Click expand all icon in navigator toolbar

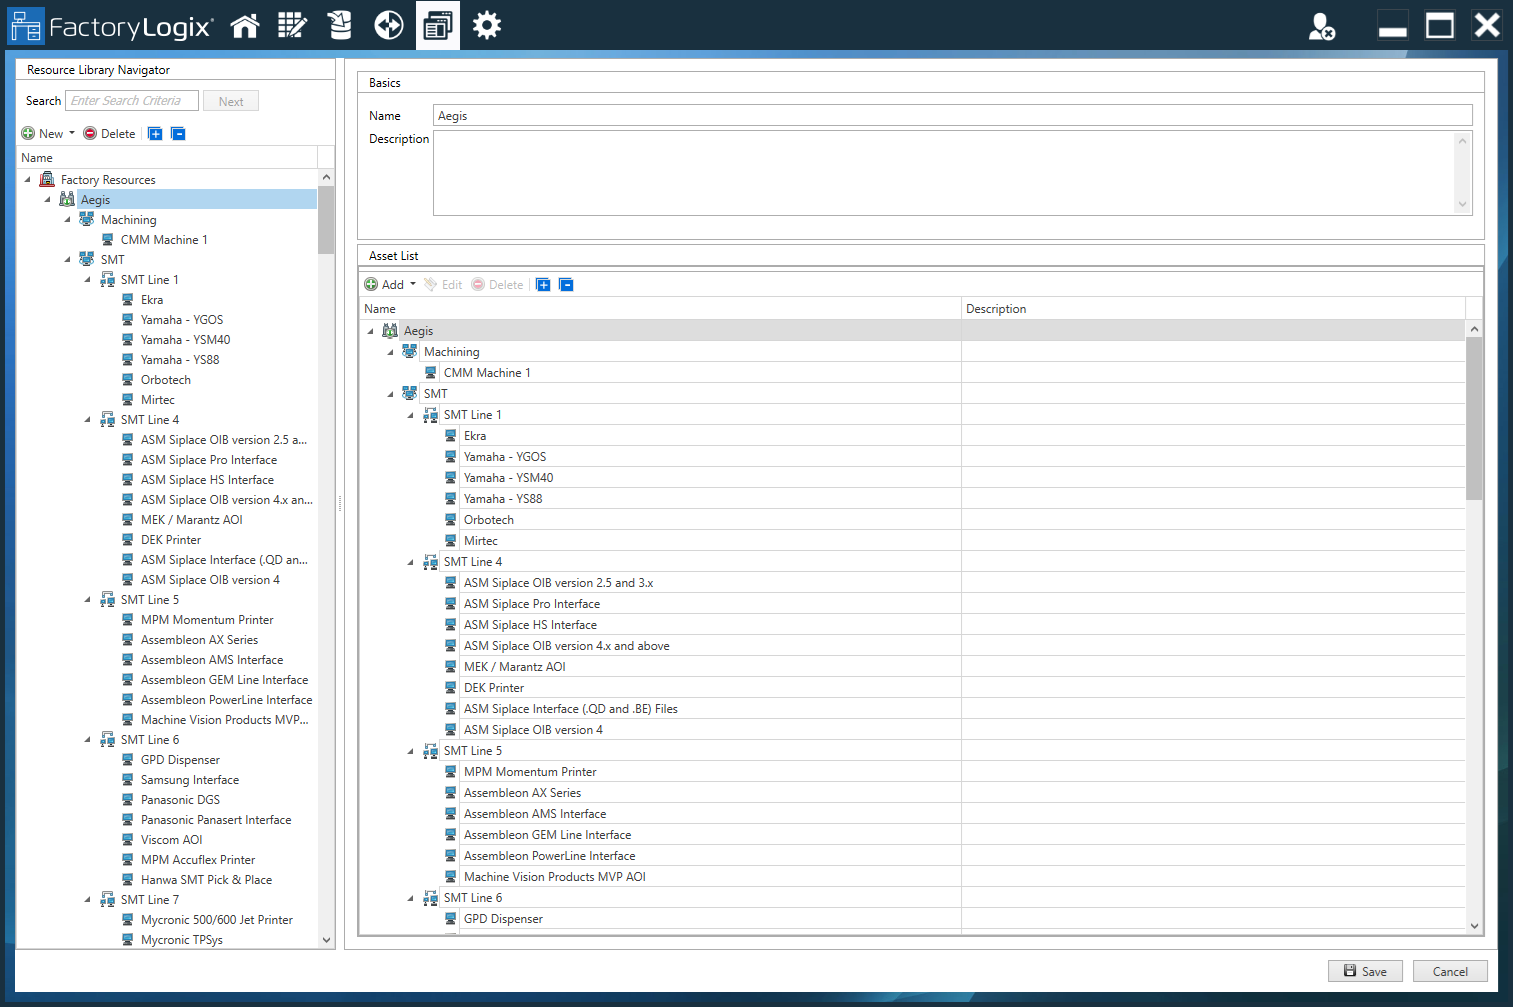pos(155,134)
